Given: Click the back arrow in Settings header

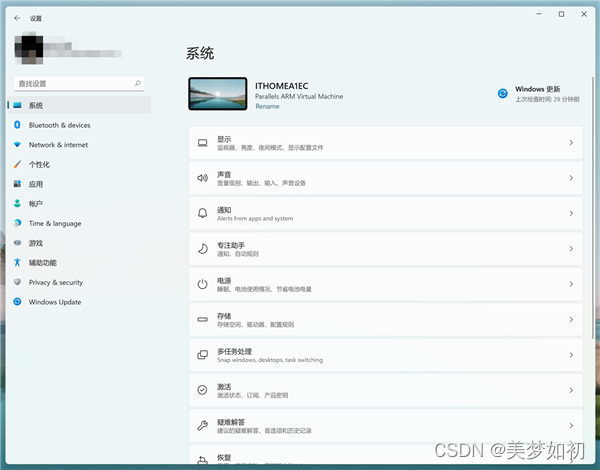Looking at the screenshot, I should point(17,18).
